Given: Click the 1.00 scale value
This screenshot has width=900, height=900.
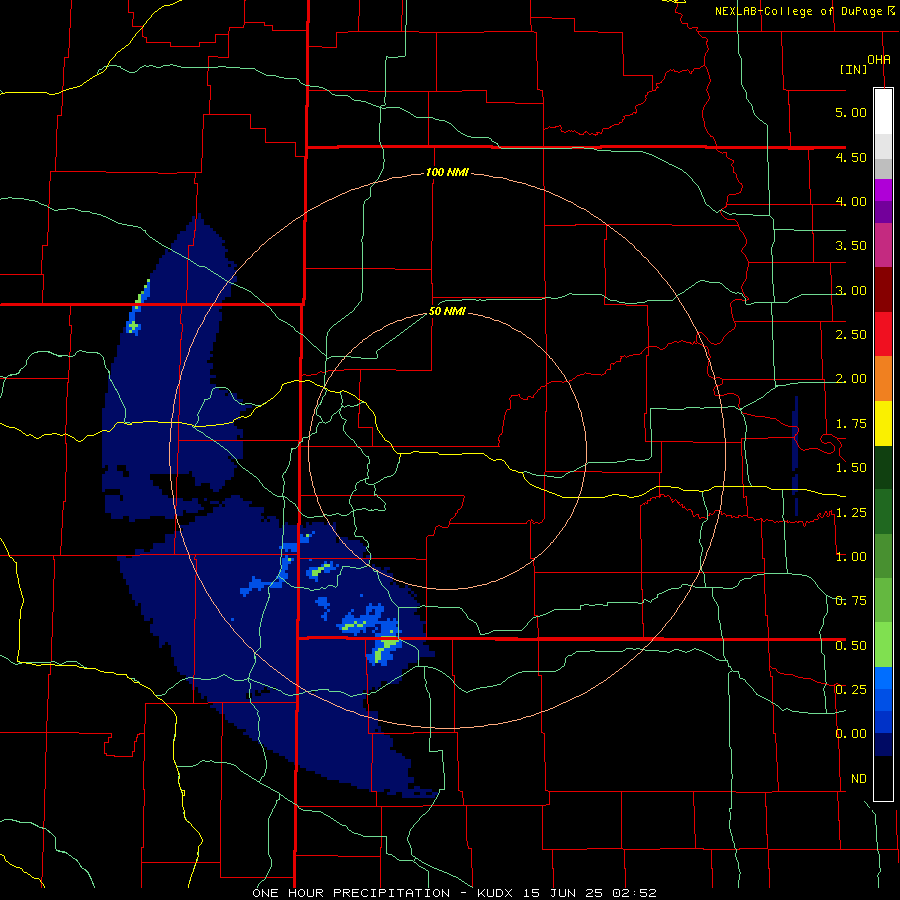Looking at the screenshot, I should [851, 557].
